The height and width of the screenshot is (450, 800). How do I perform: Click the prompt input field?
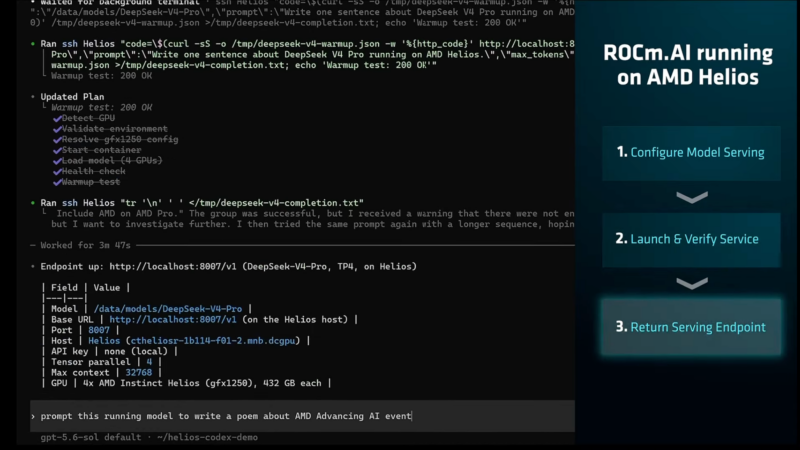point(303,416)
